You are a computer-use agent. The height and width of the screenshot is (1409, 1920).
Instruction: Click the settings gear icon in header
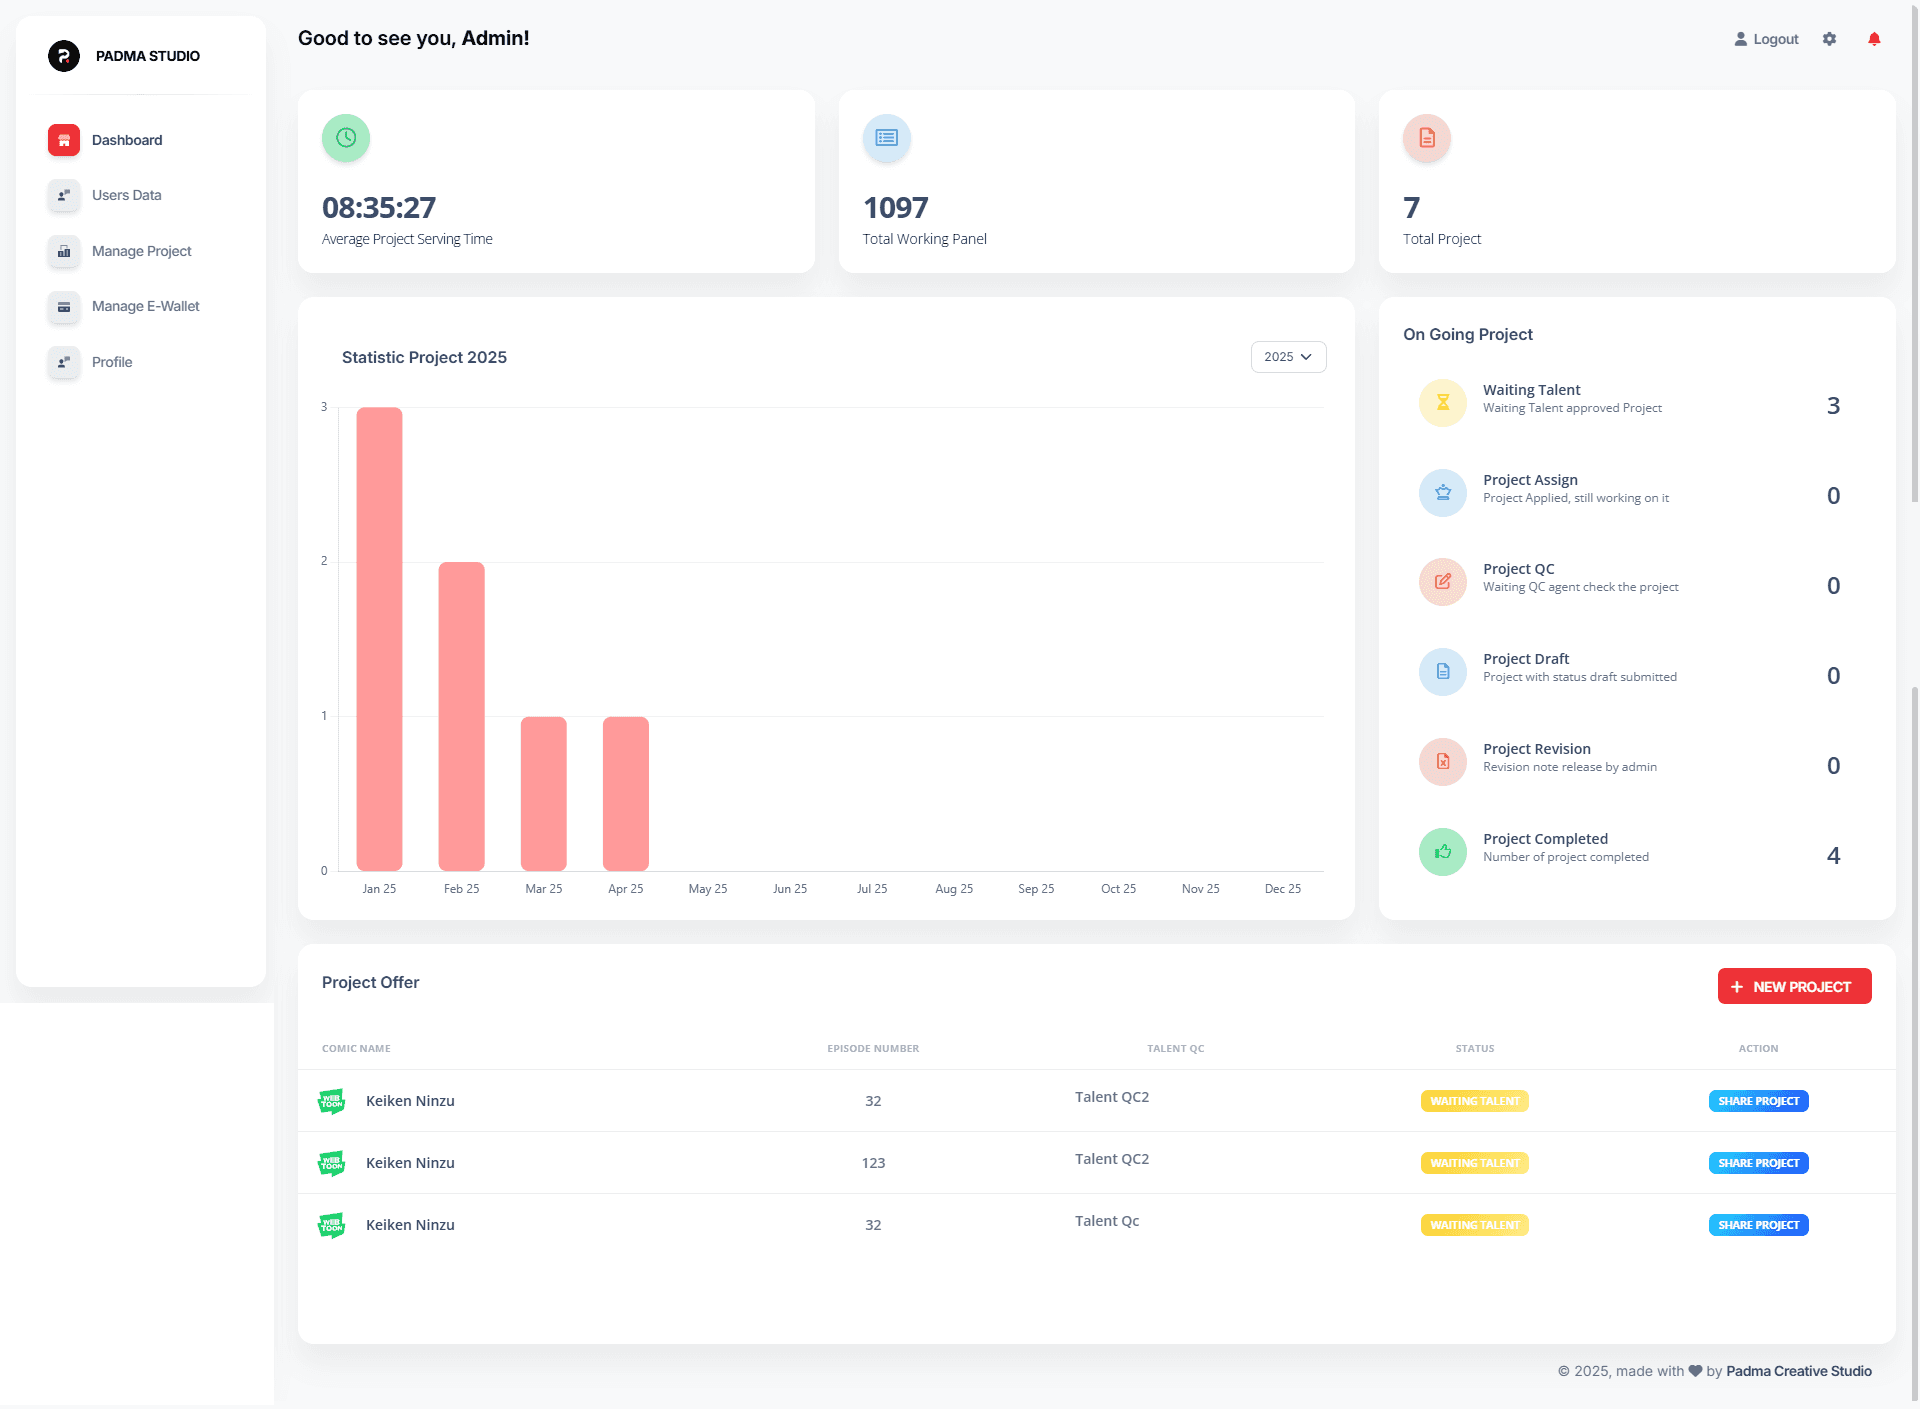(1829, 39)
